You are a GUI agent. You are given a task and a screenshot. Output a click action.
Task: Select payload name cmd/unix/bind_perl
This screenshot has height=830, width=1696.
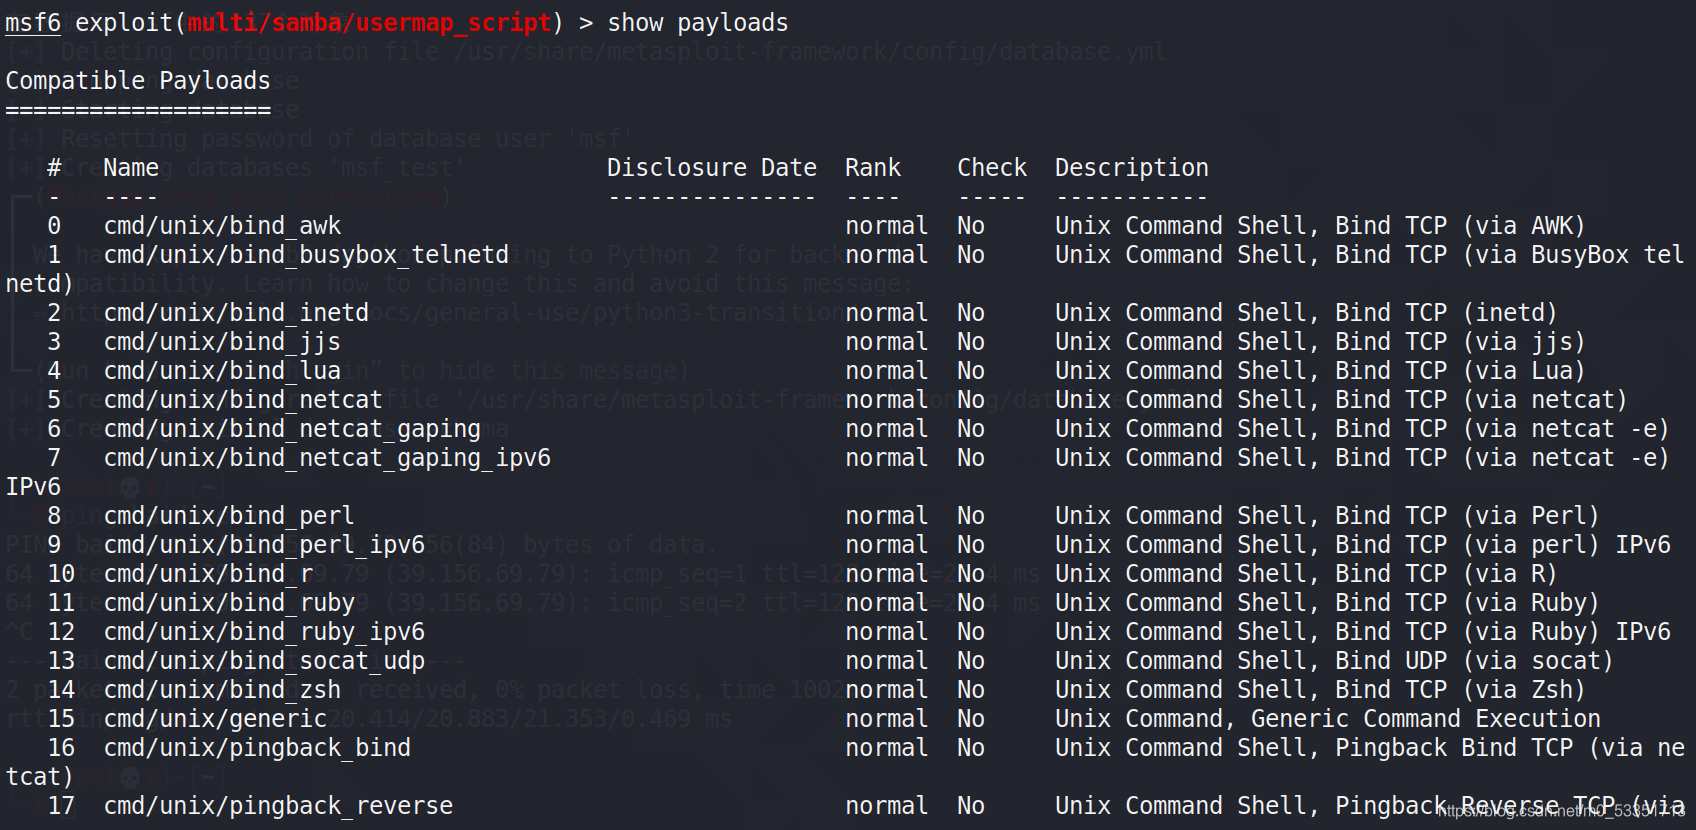(229, 516)
